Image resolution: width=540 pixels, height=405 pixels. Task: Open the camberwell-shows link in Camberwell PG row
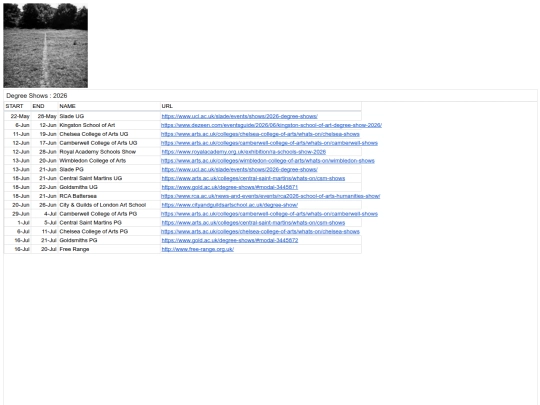[x=269, y=214]
